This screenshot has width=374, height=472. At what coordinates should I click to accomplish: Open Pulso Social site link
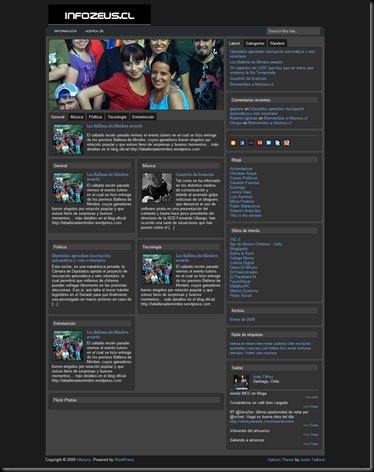[241, 295]
